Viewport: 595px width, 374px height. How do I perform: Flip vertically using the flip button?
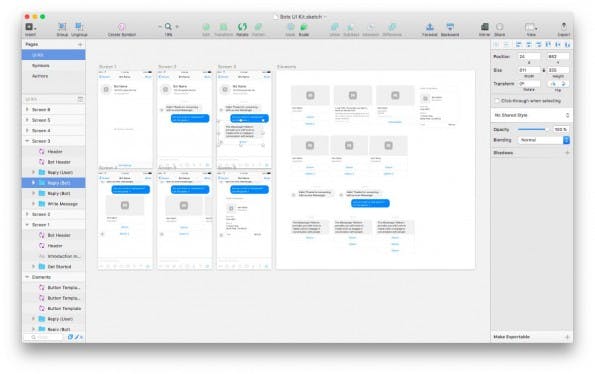[564, 84]
